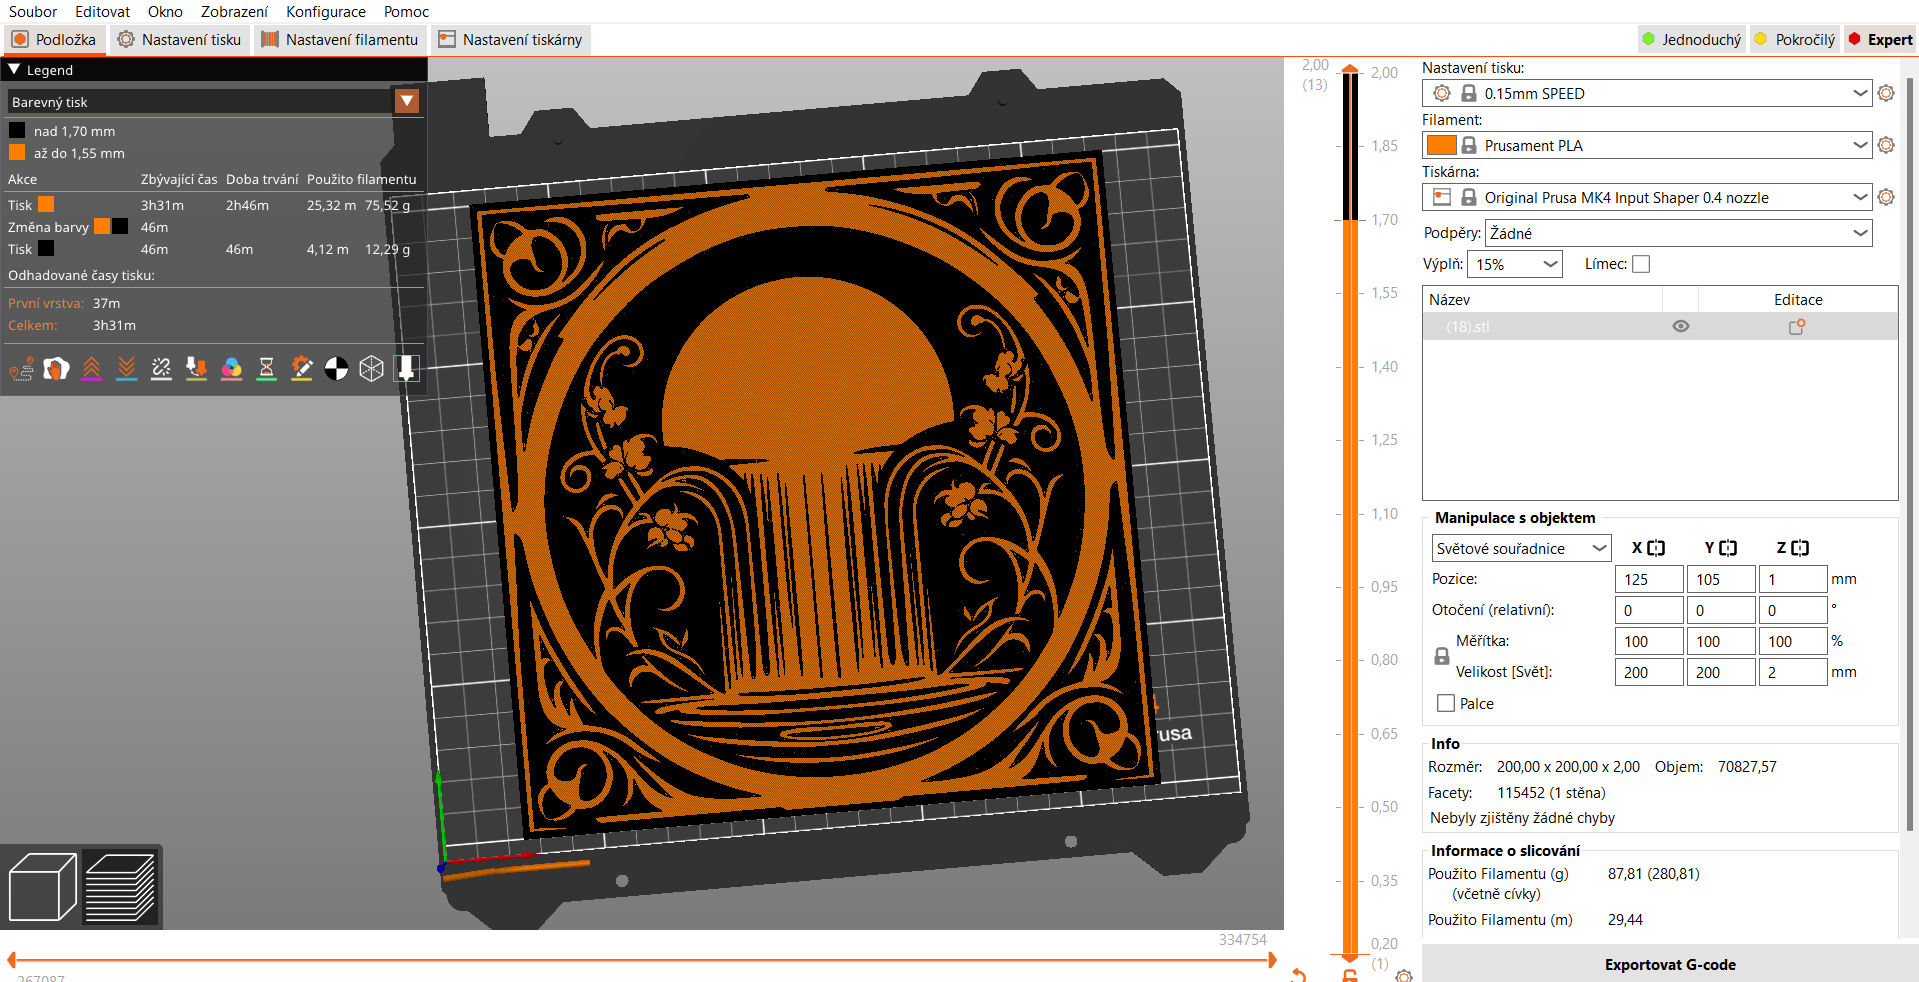Click the orange filament color swatch
This screenshot has height=982, width=1919.
coord(1441,145)
